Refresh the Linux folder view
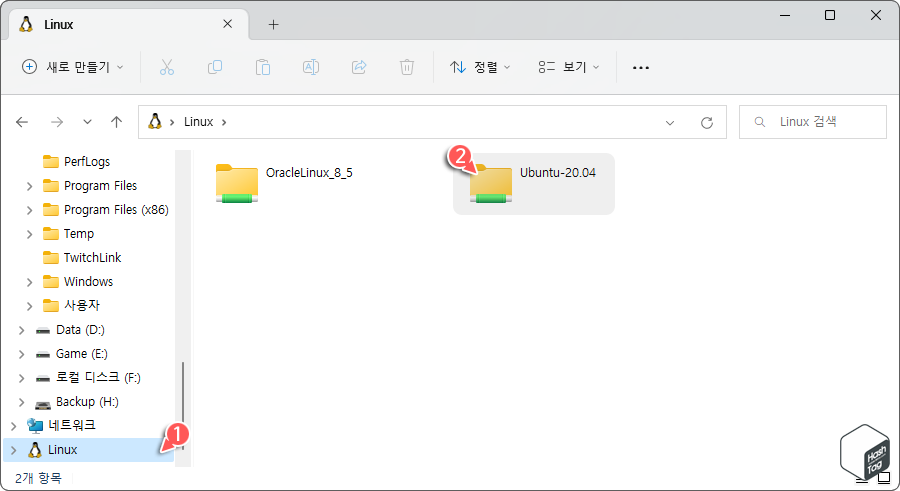 [707, 122]
